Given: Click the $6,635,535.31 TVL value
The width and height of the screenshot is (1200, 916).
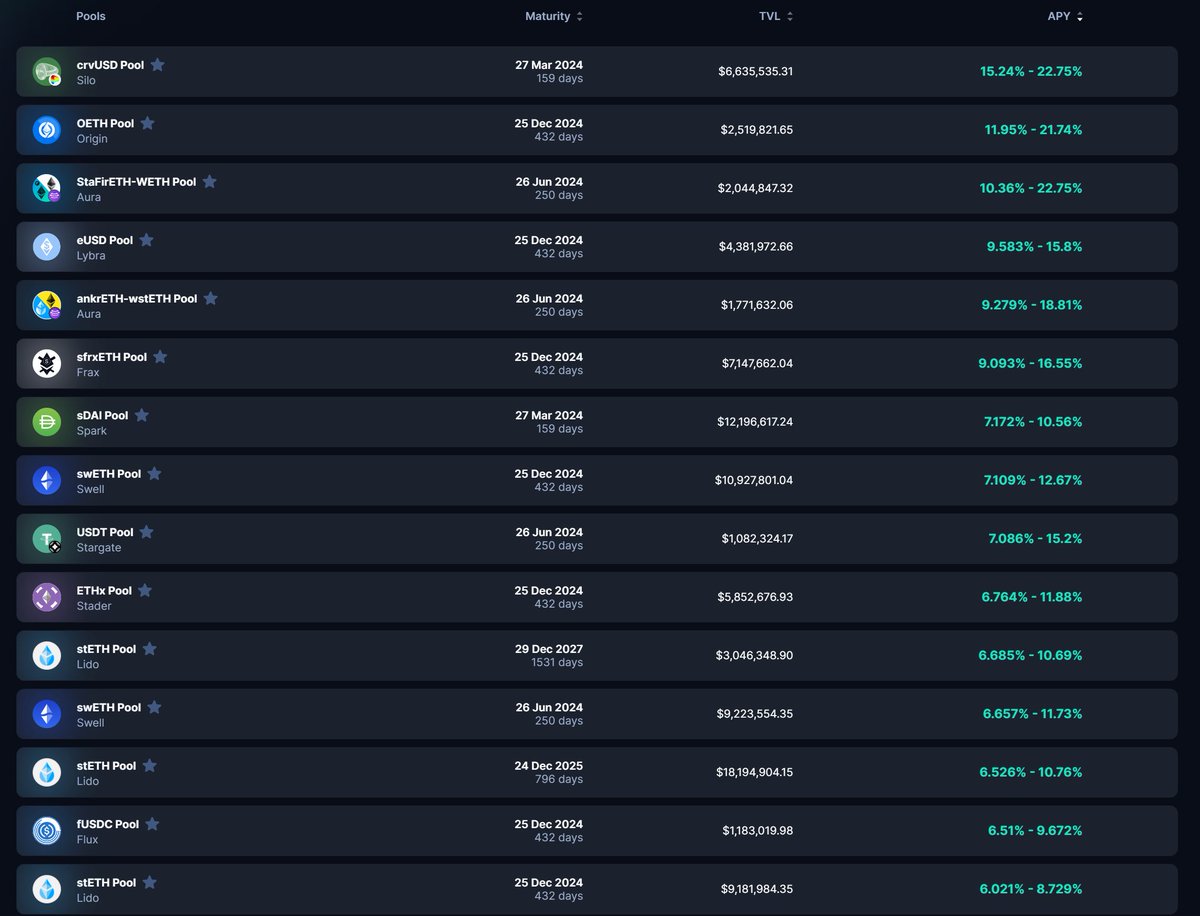Looking at the screenshot, I should pyautogui.click(x=755, y=72).
